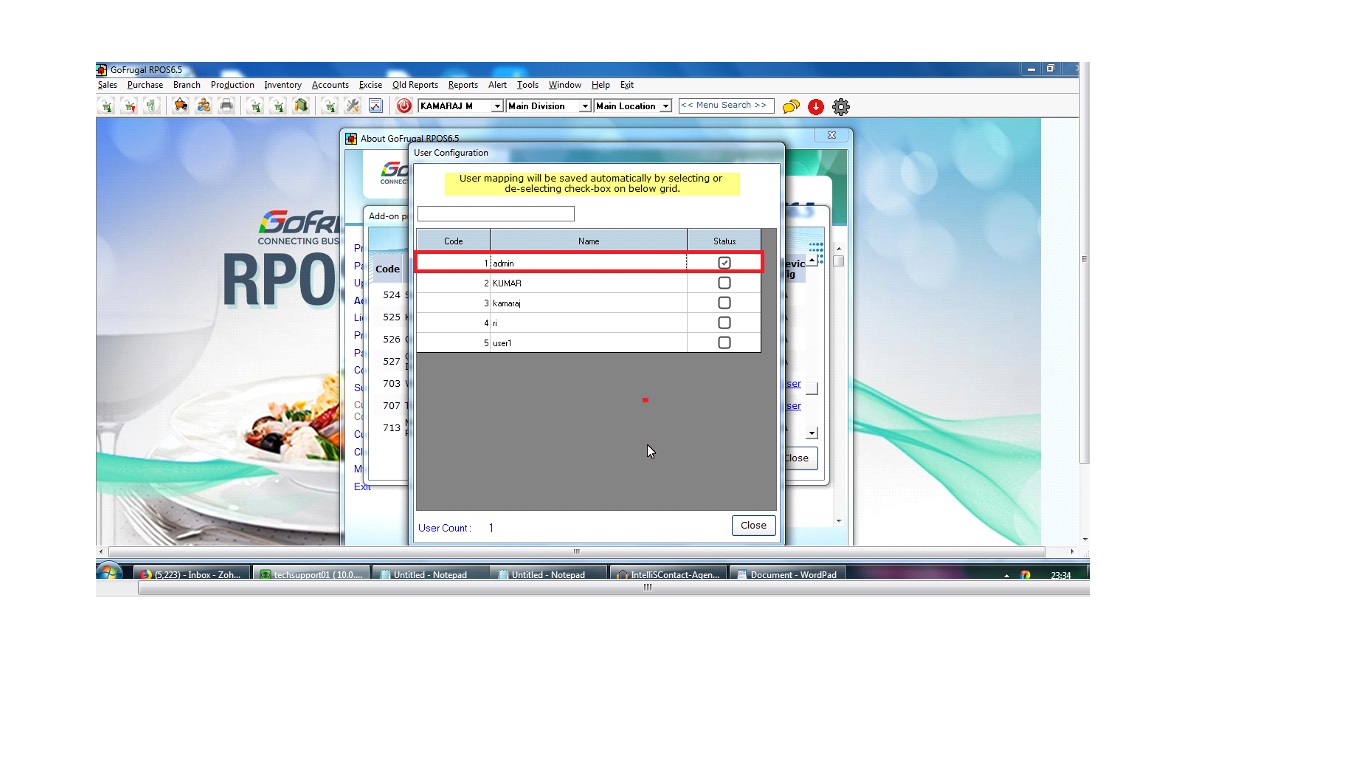Click scroll-up arrow in About window add-on list
The height and width of the screenshot is (768, 1360).
[812, 261]
